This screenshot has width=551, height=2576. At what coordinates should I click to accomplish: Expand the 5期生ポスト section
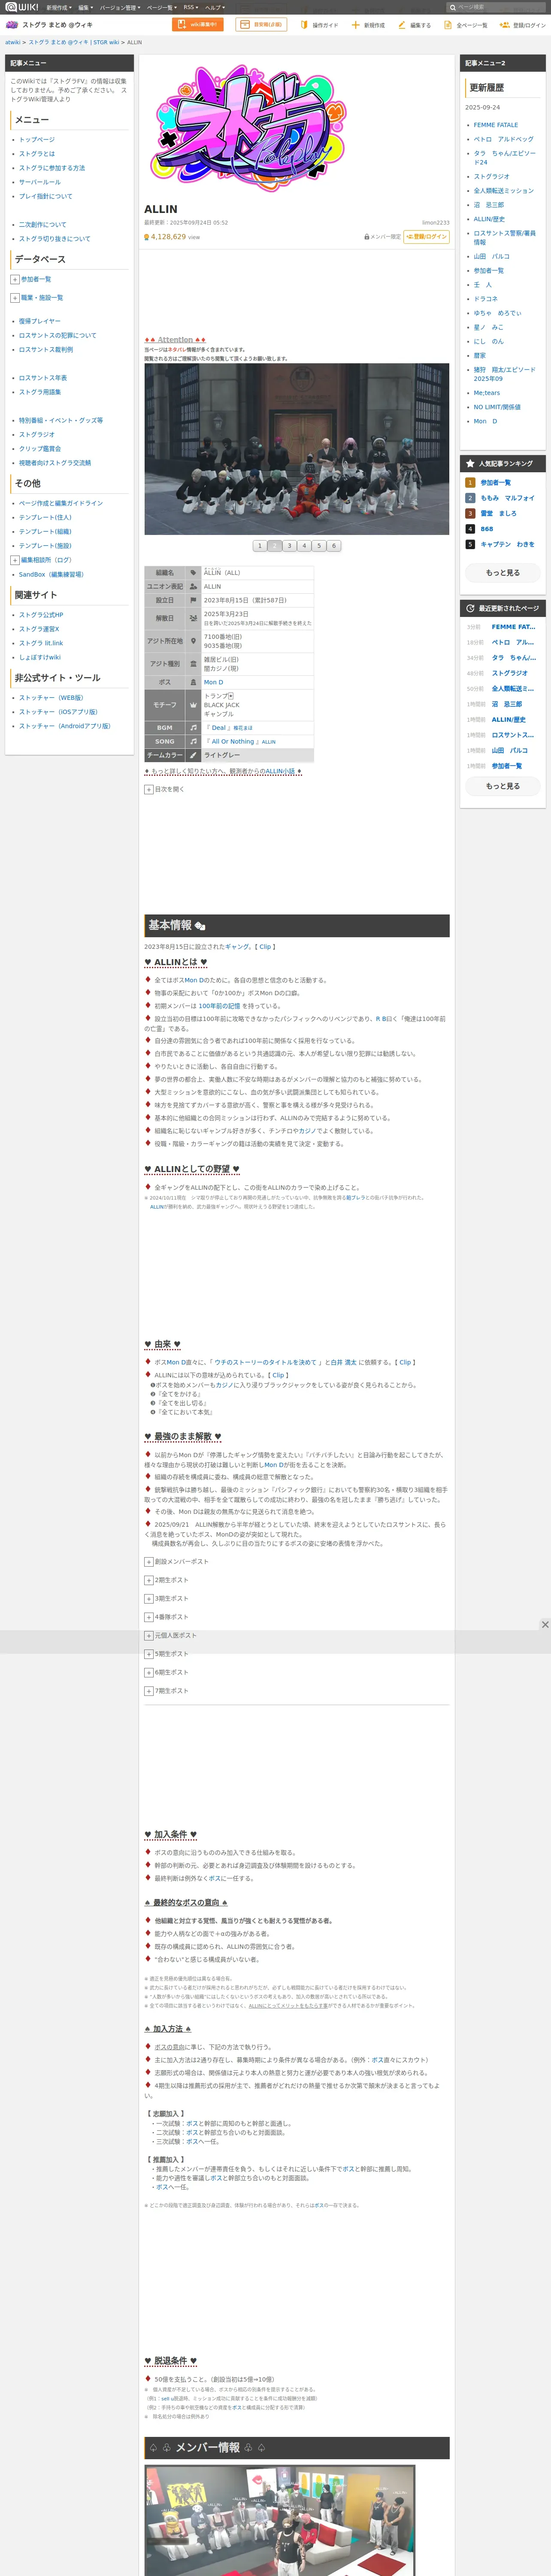click(x=149, y=1654)
